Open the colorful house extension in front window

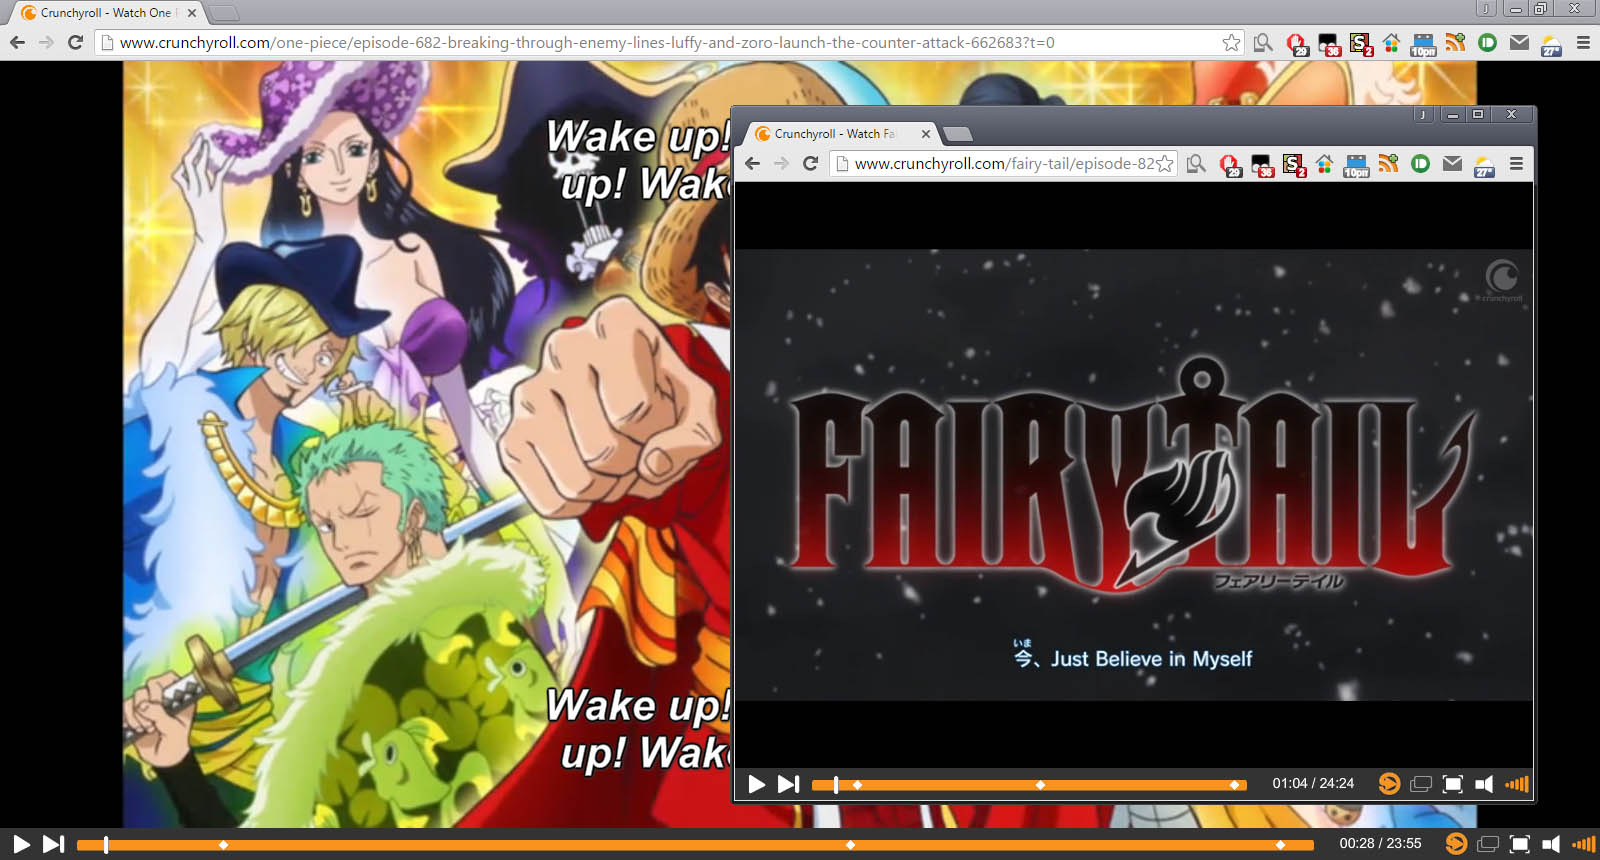point(1324,163)
